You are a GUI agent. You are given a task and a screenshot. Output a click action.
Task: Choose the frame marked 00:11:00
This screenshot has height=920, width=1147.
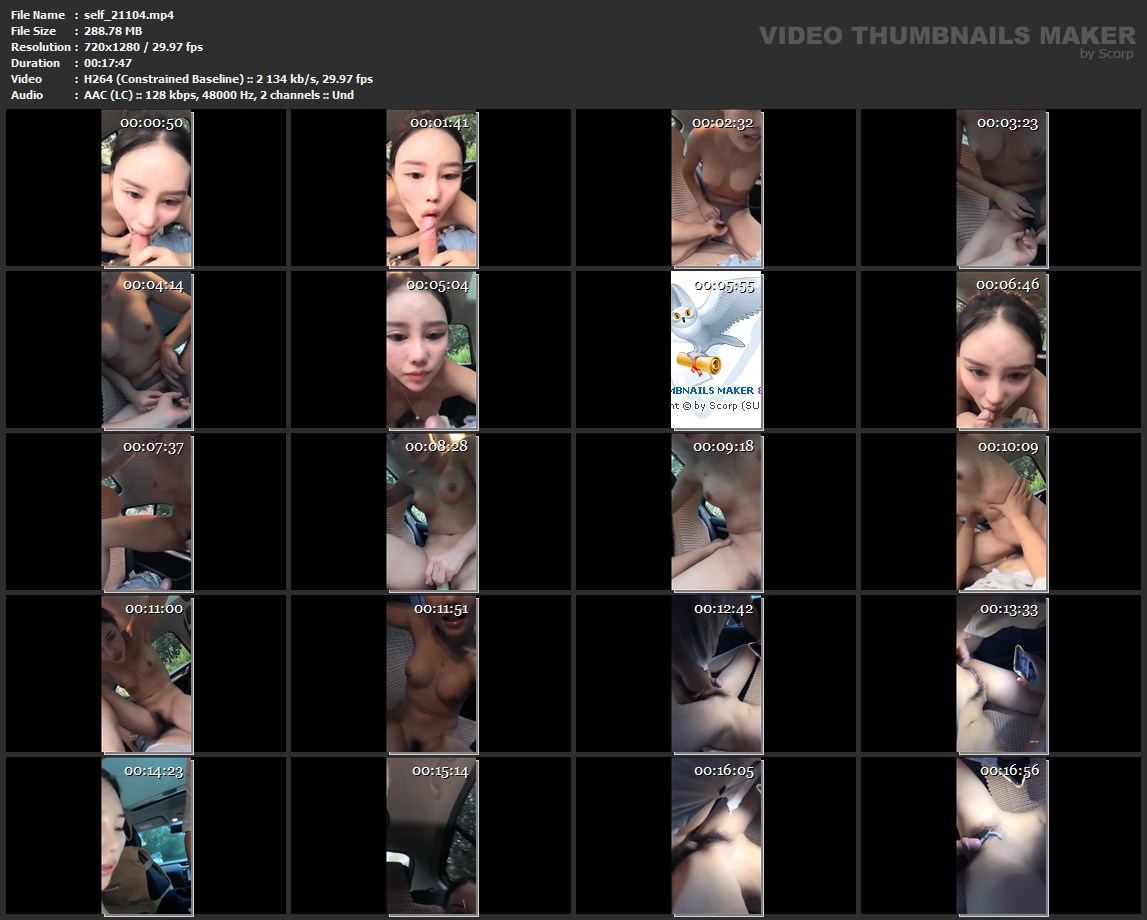point(147,674)
